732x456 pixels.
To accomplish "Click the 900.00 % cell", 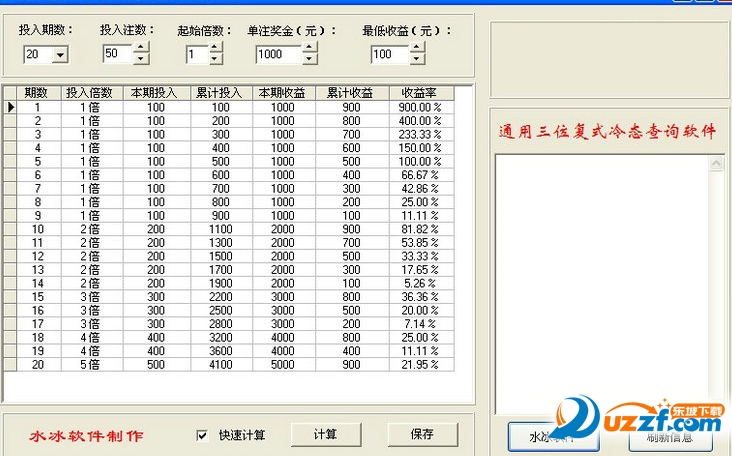I will click(421, 107).
